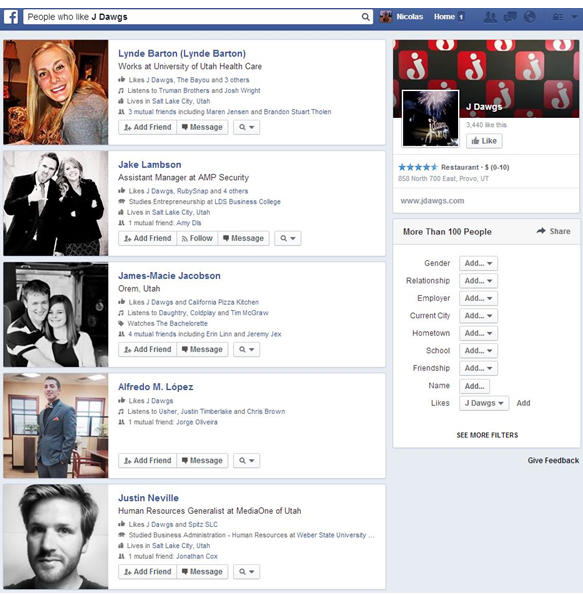
Task: Open search dropdown for Jake Lambson
Action: click(x=288, y=238)
